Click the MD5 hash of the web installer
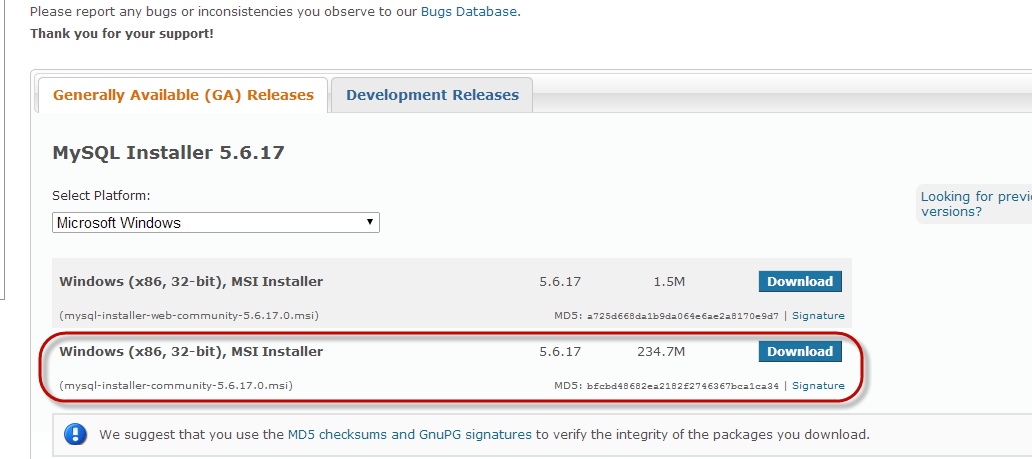This screenshot has height=459, width=1032. click(682, 316)
